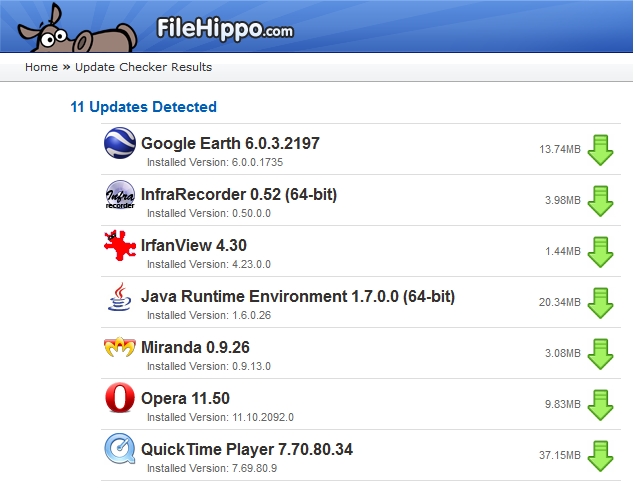Open the FileHippo.com site title

(225, 29)
